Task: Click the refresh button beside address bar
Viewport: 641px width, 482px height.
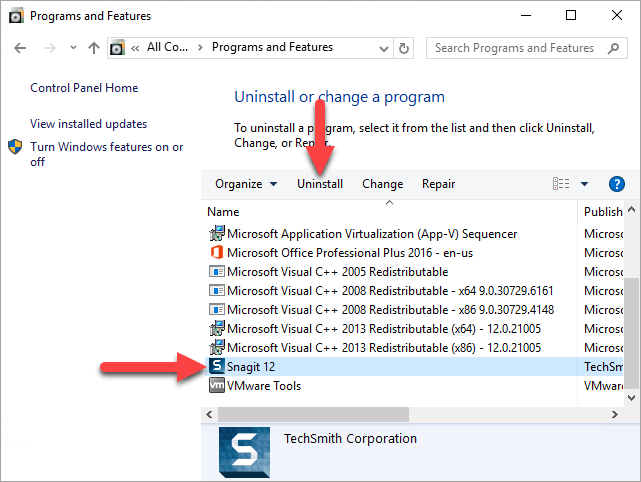Action: pyautogui.click(x=404, y=48)
